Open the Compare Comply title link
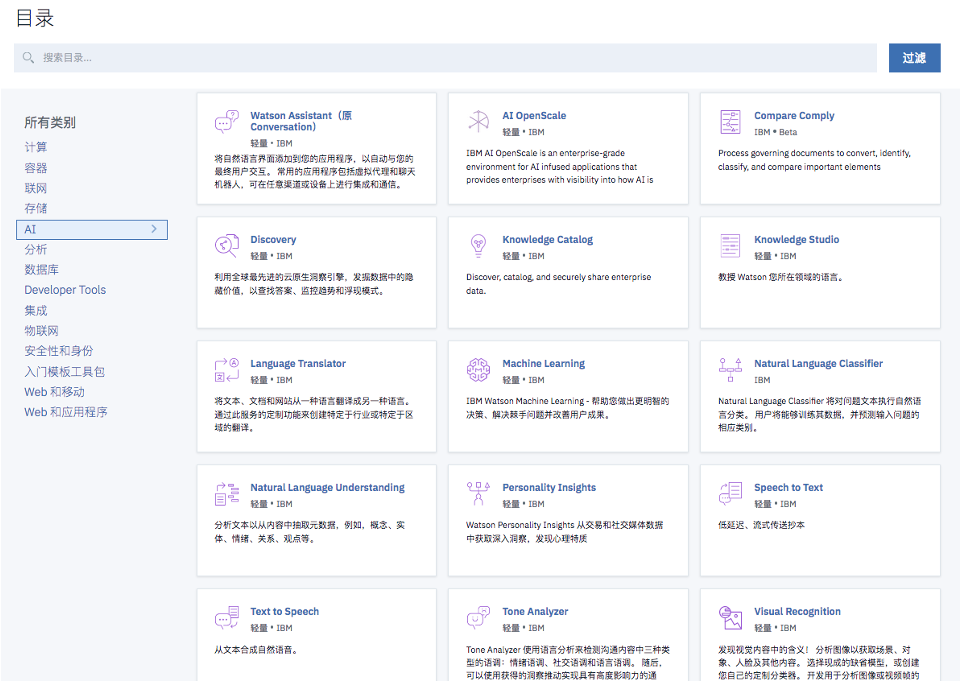The height and width of the screenshot is (682, 960). point(794,116)
